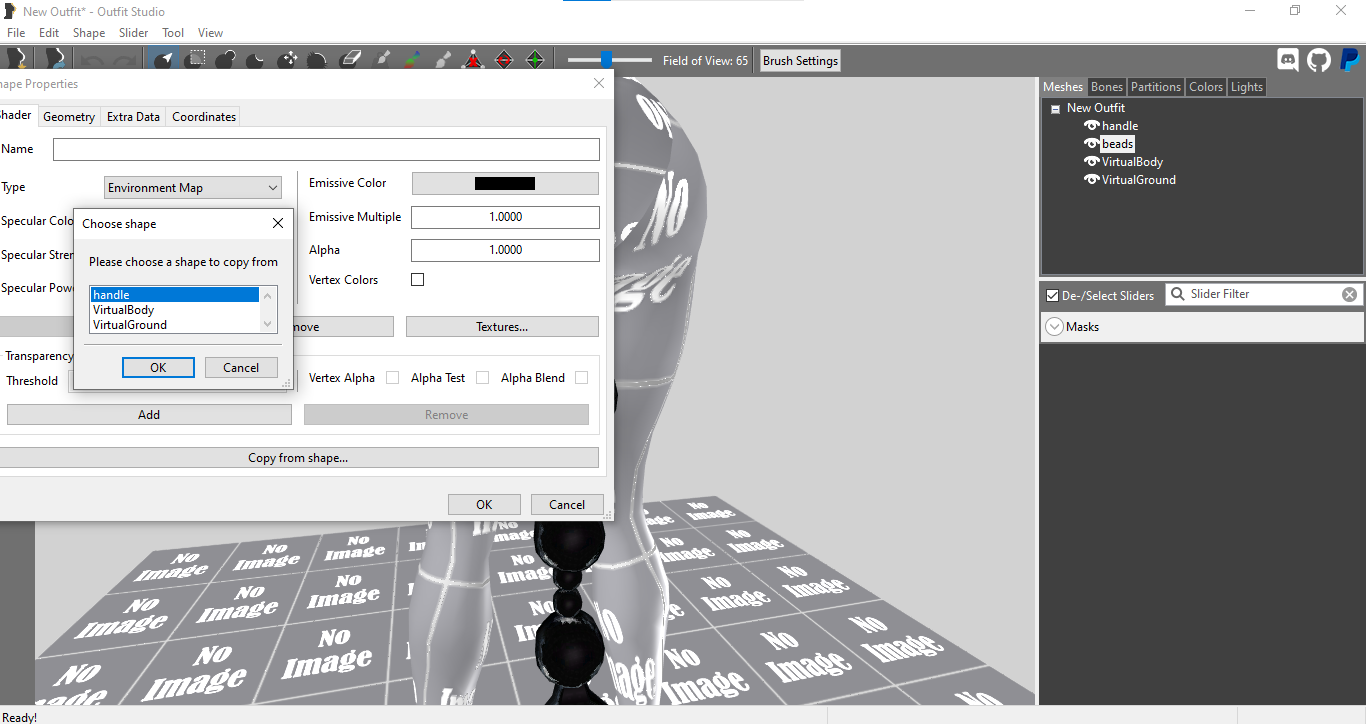Collapse the New Outfit tree node
The width and height of the screenshot is (1366, 724).
pos(1055,109)
